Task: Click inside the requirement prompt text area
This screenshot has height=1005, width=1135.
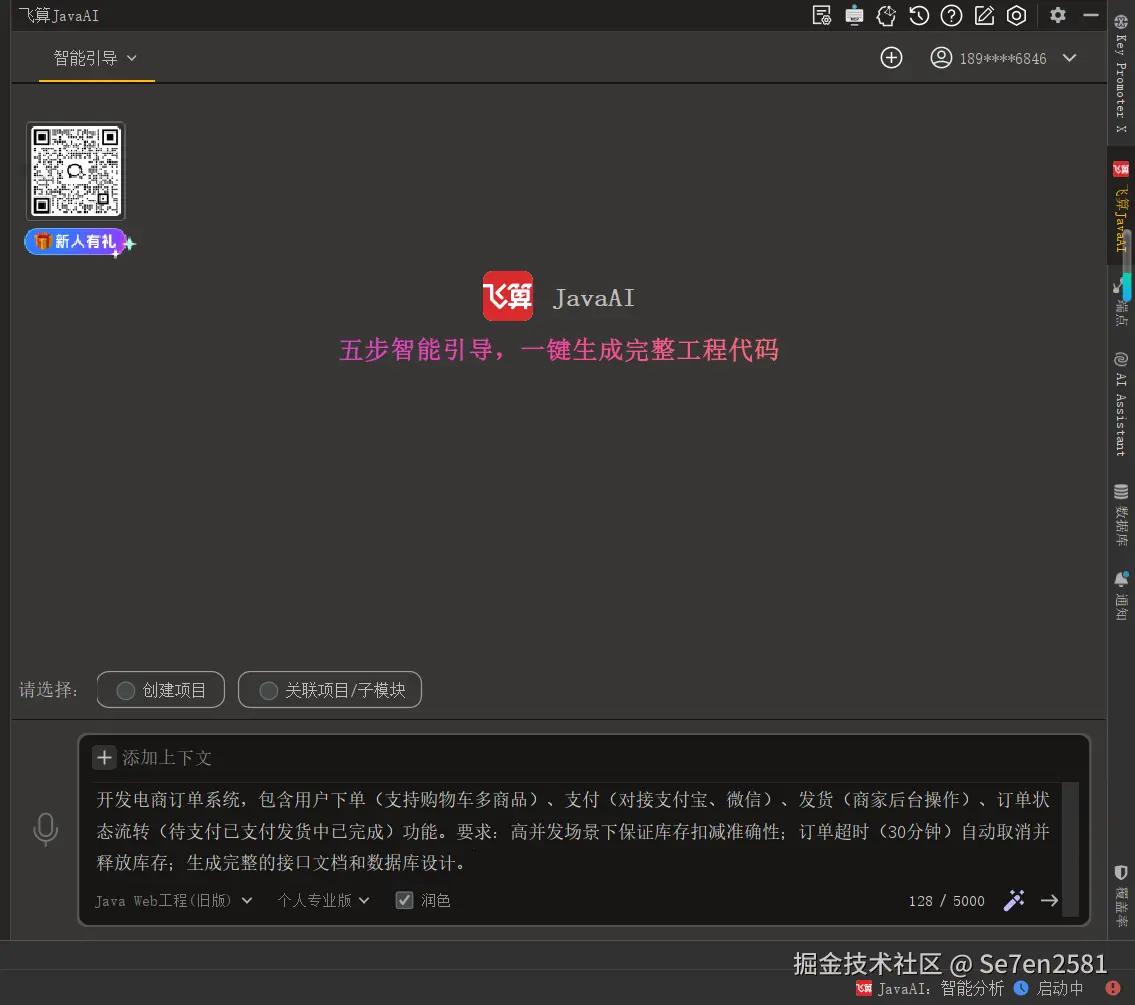Action: click(573, 831)
